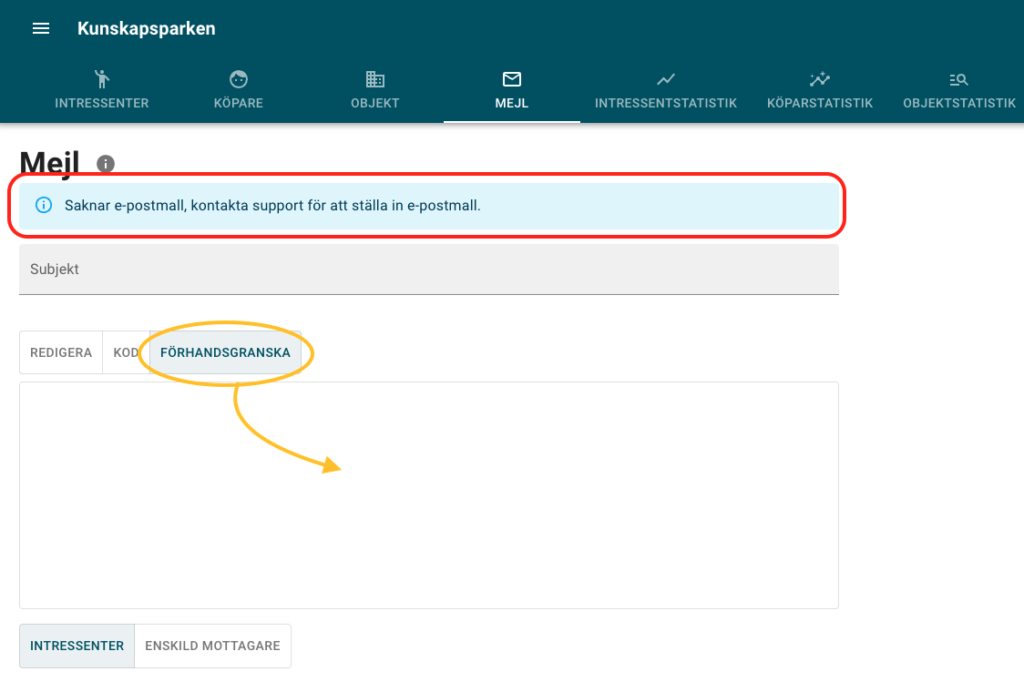1024x692 pixels.
Task: Open the hamburger navigation menu
Action: click(x=41, y=29)
